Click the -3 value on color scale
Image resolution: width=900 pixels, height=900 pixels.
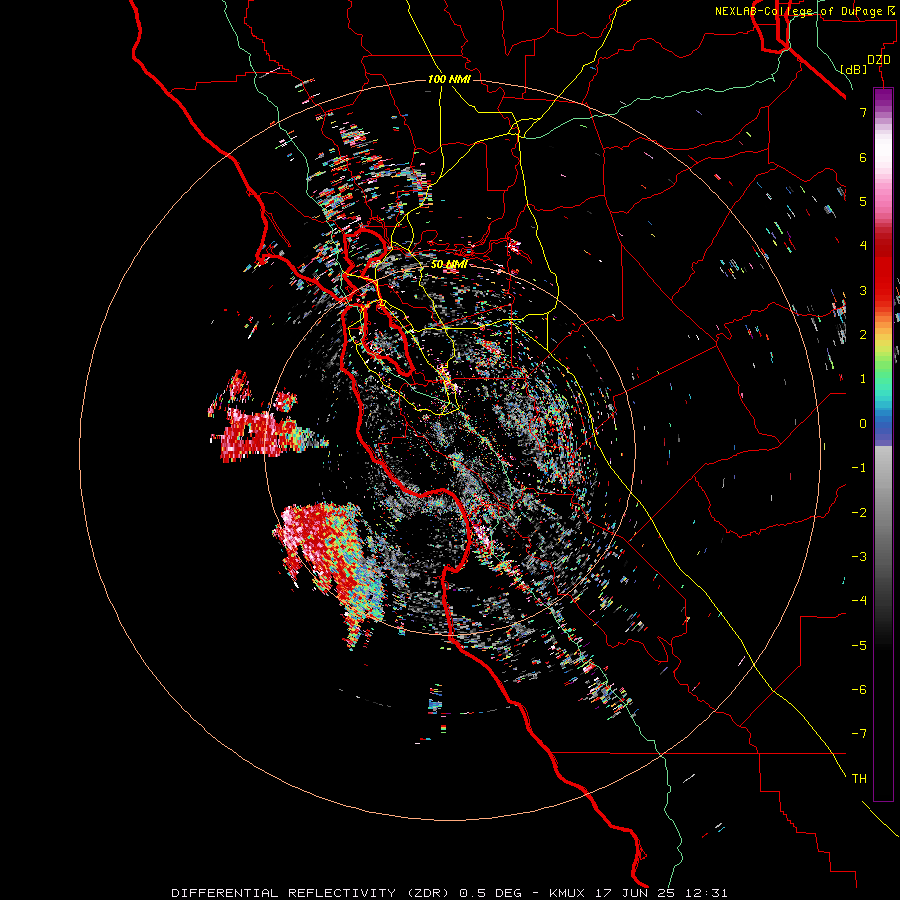point(859,556)
